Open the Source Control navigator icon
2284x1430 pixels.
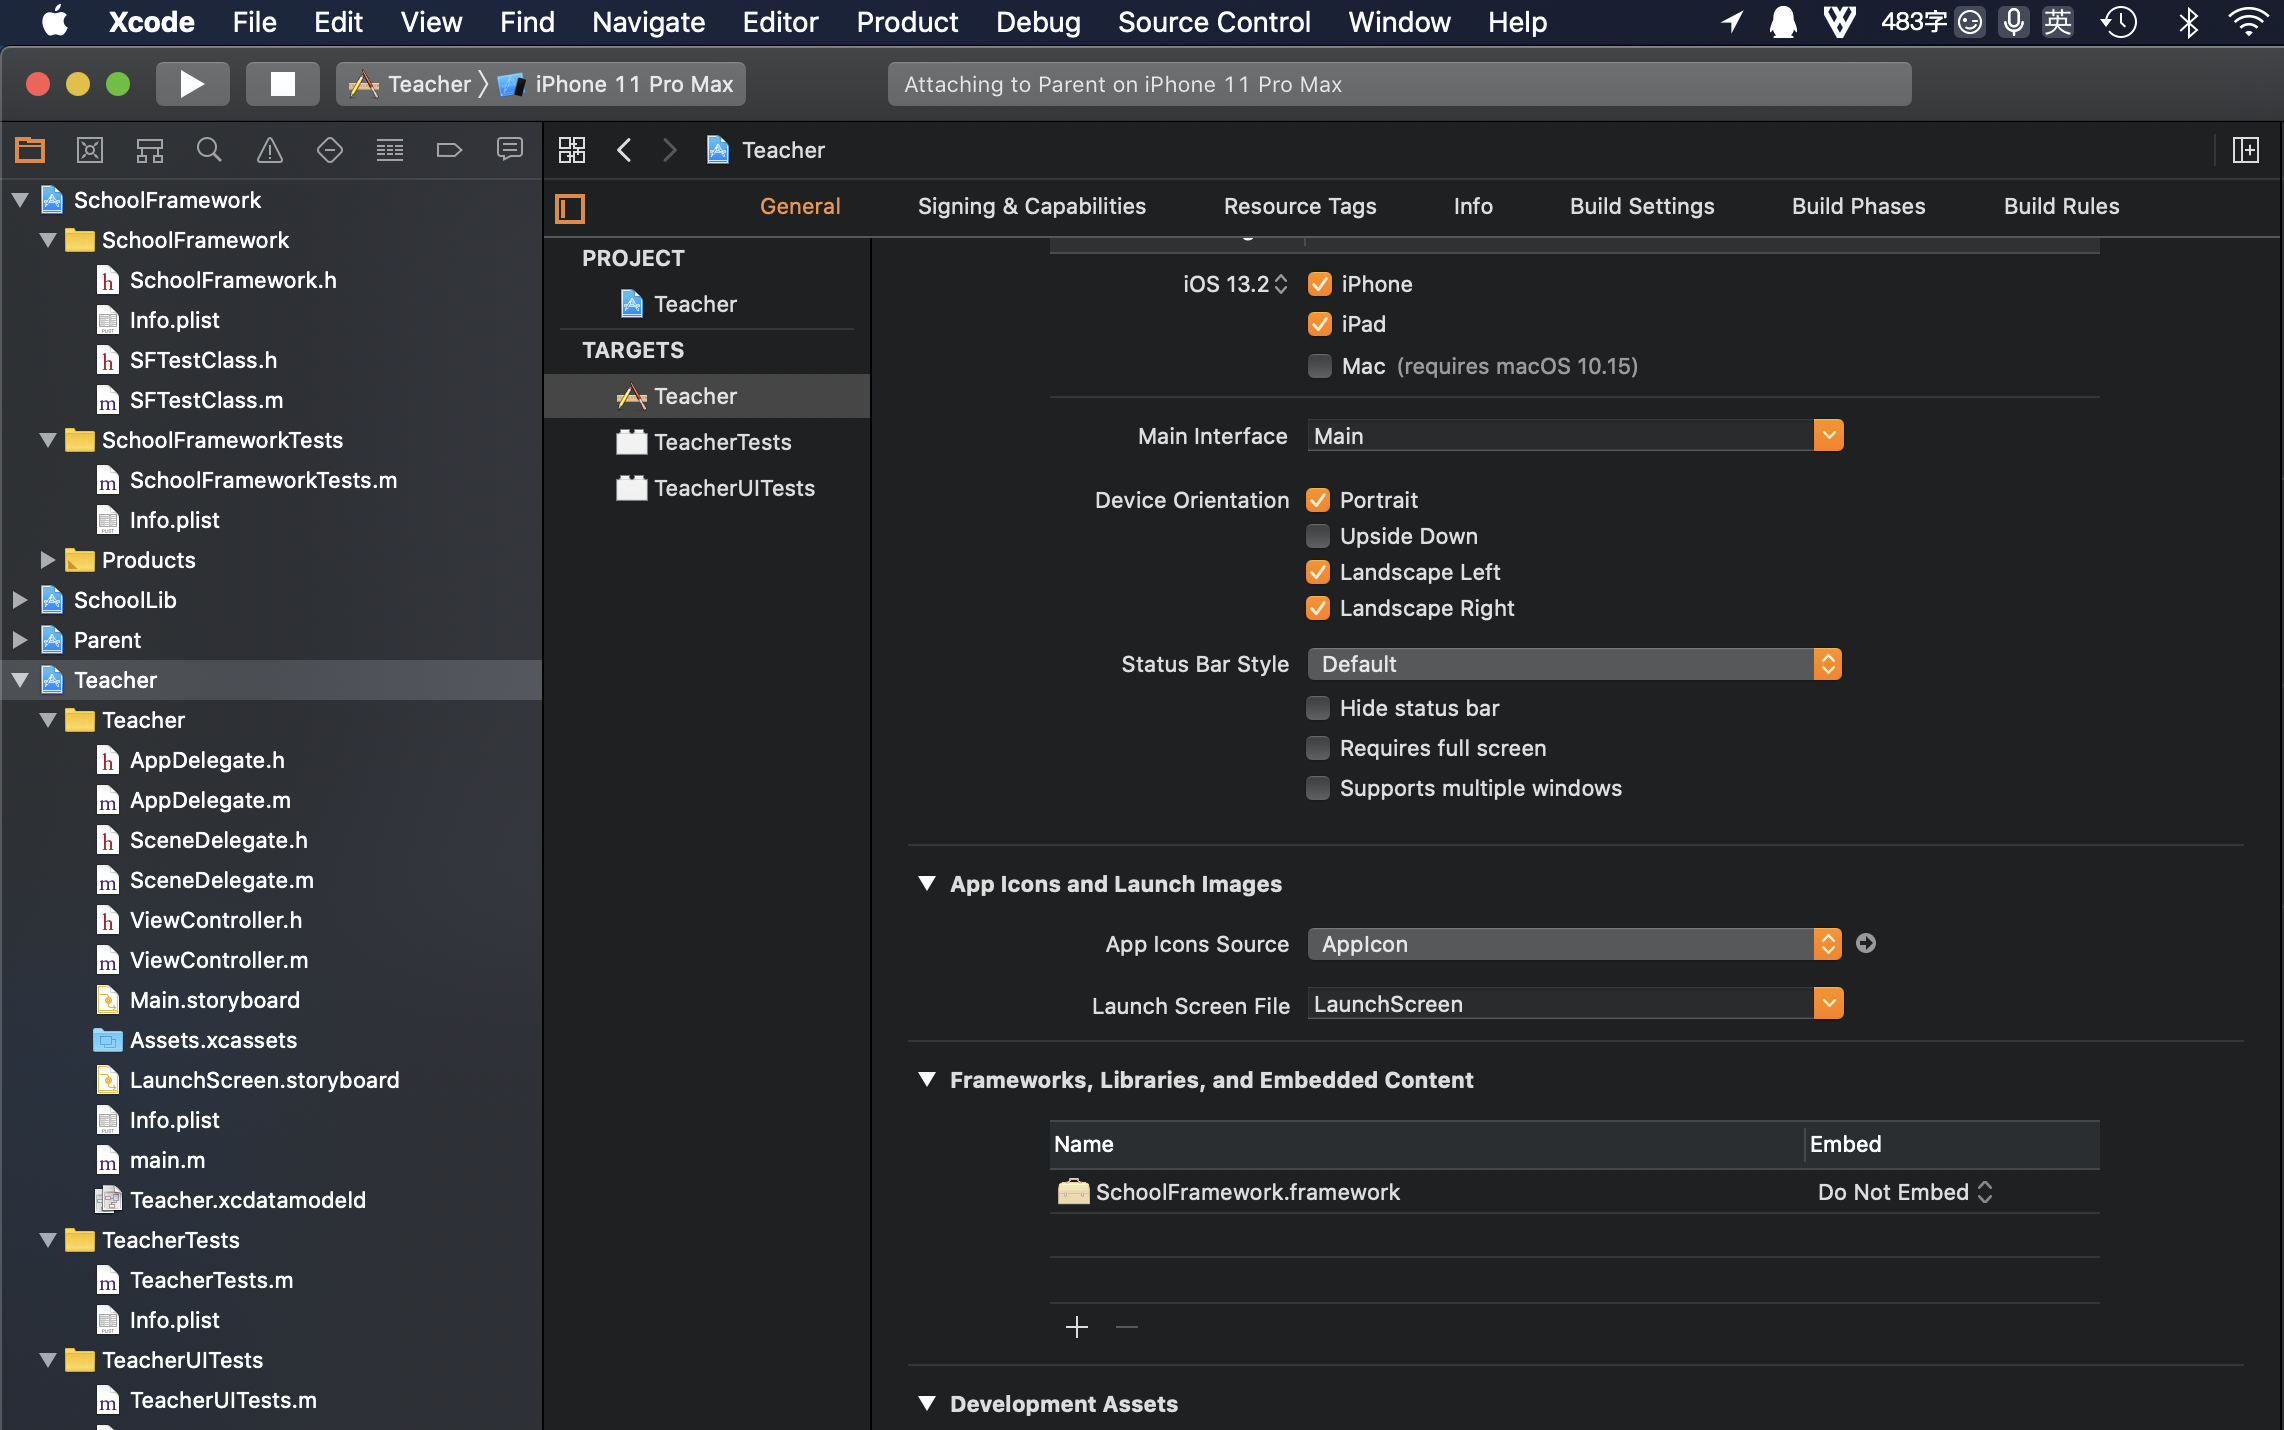[x=90, y=150]
